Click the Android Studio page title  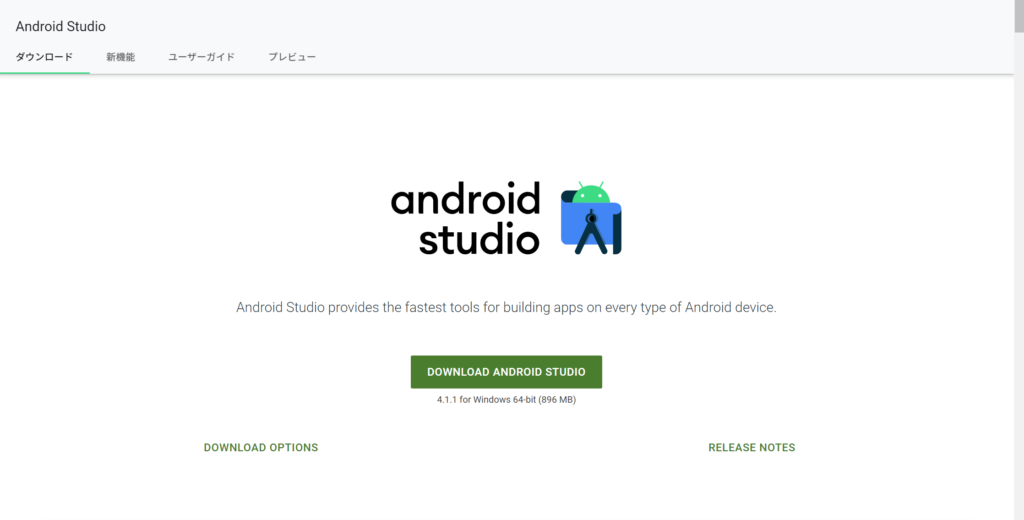(x=61, y=26)
